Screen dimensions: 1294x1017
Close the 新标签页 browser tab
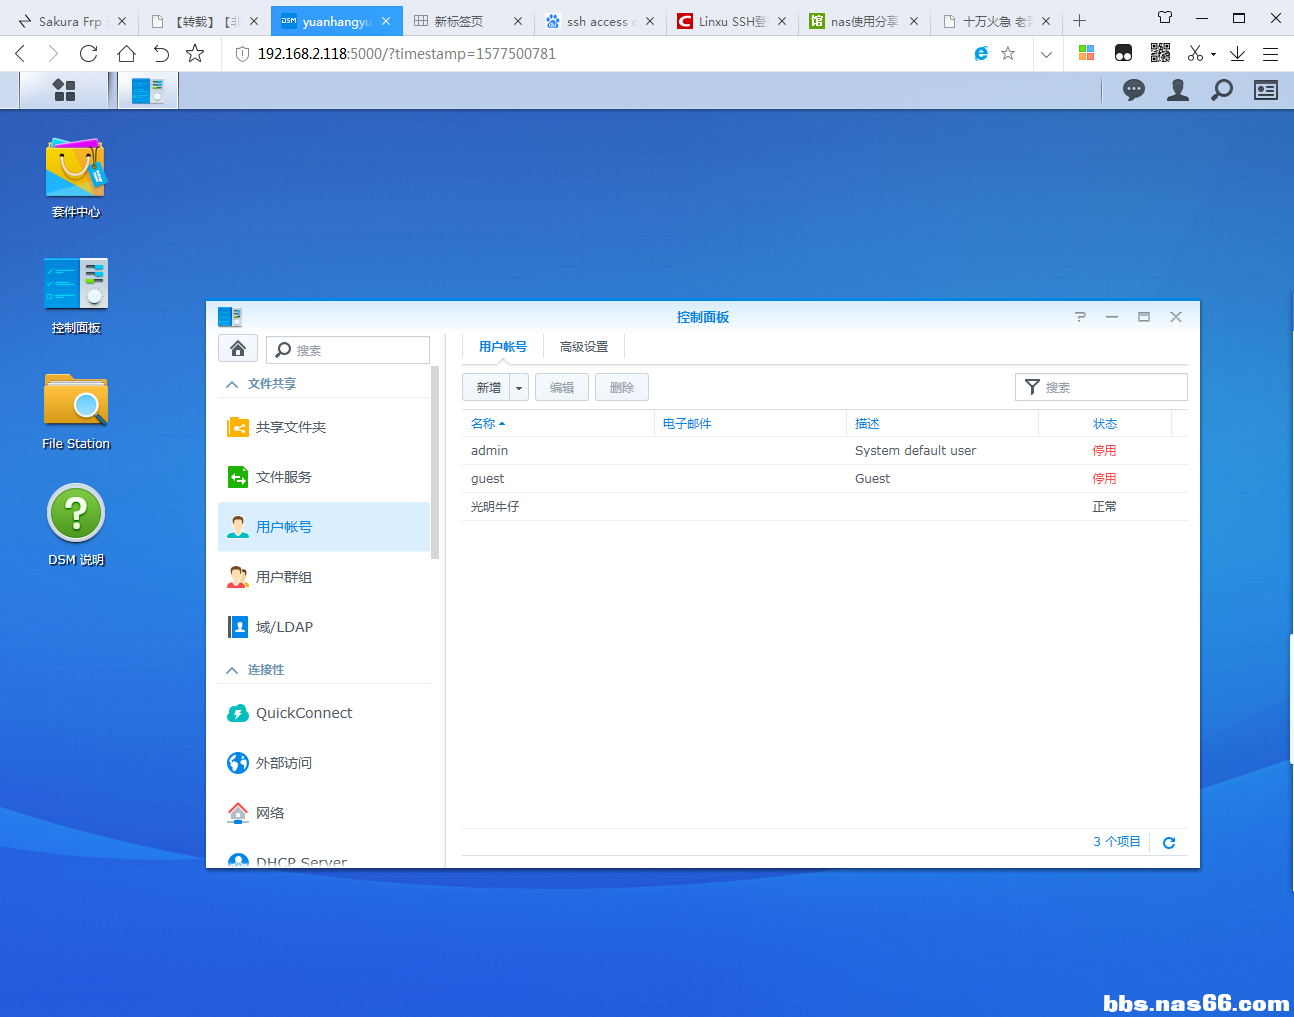(x=518, y=21)
